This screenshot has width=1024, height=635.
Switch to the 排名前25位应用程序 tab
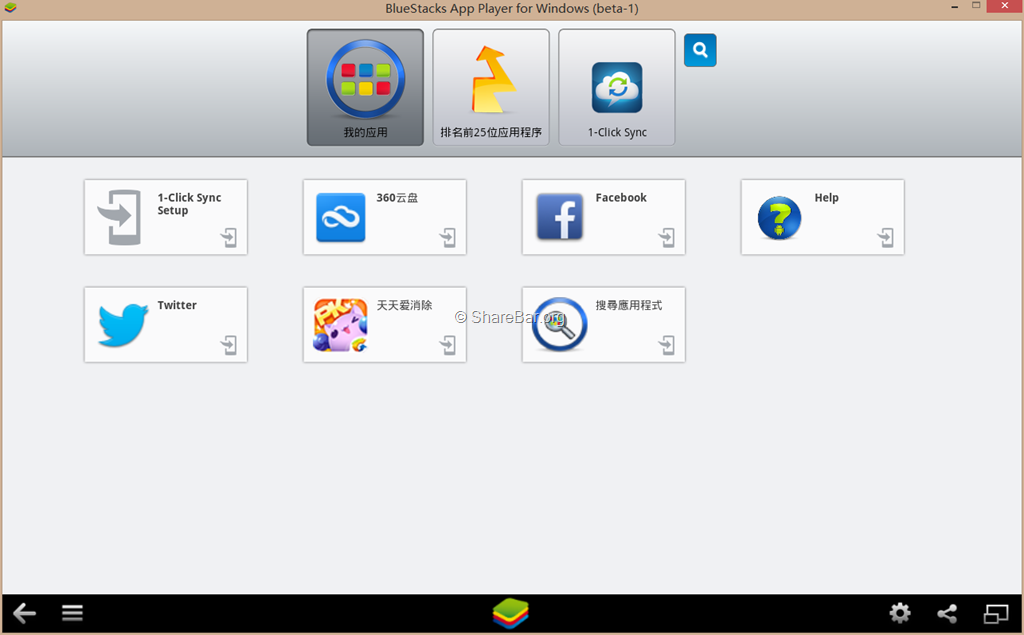(491, 87)
